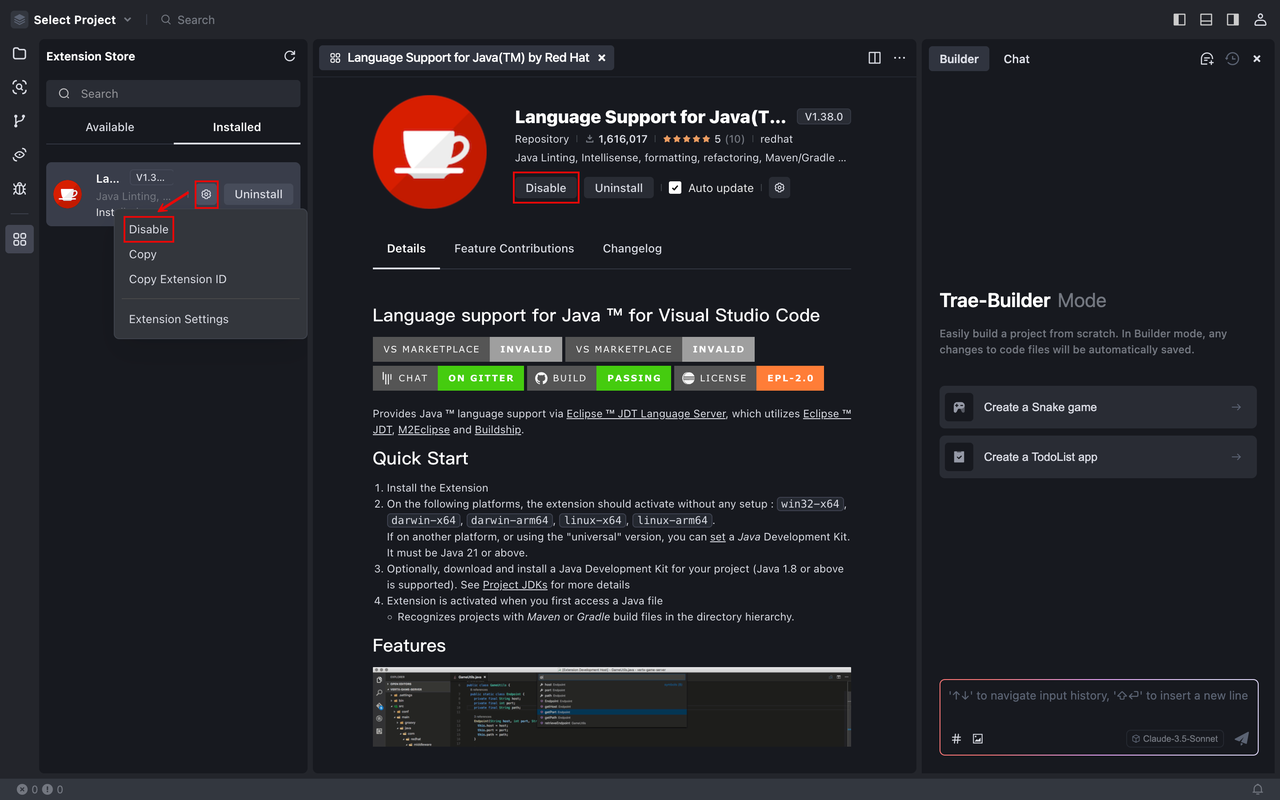Choose Copy in the context menu

(143, 254)
